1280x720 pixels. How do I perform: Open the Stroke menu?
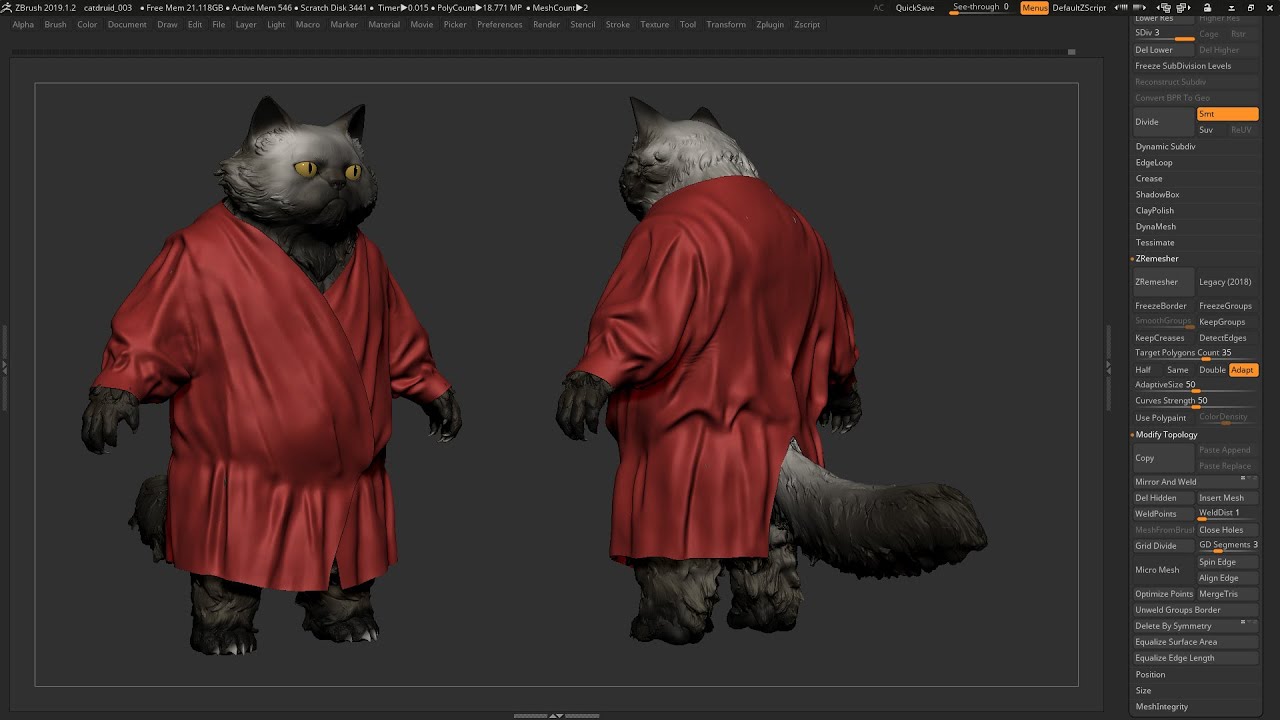pyautogui.click(x=618, y=24)
